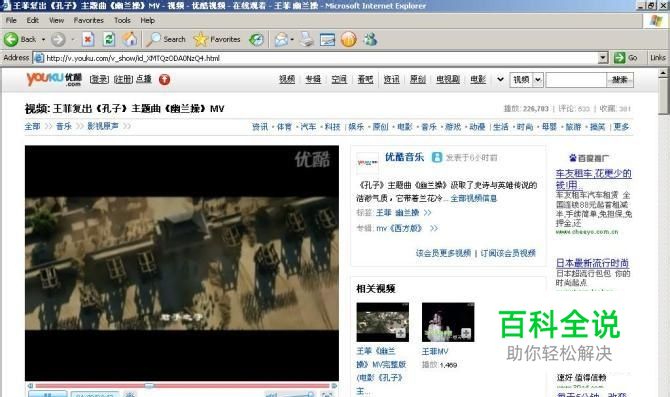Open the 王菲MV video thumbnail
Screen dimensions: 670x397
pos(448,322)
